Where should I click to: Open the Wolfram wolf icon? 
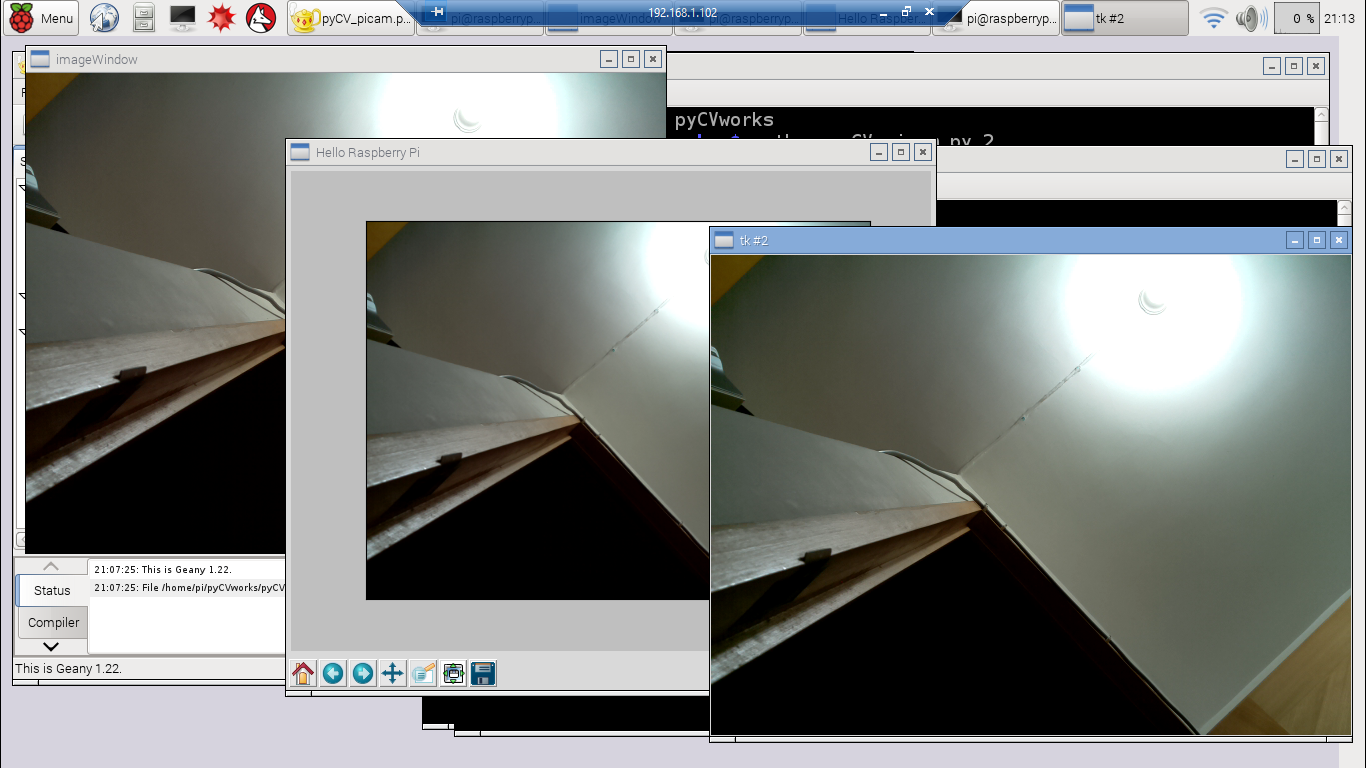[261, 18]
